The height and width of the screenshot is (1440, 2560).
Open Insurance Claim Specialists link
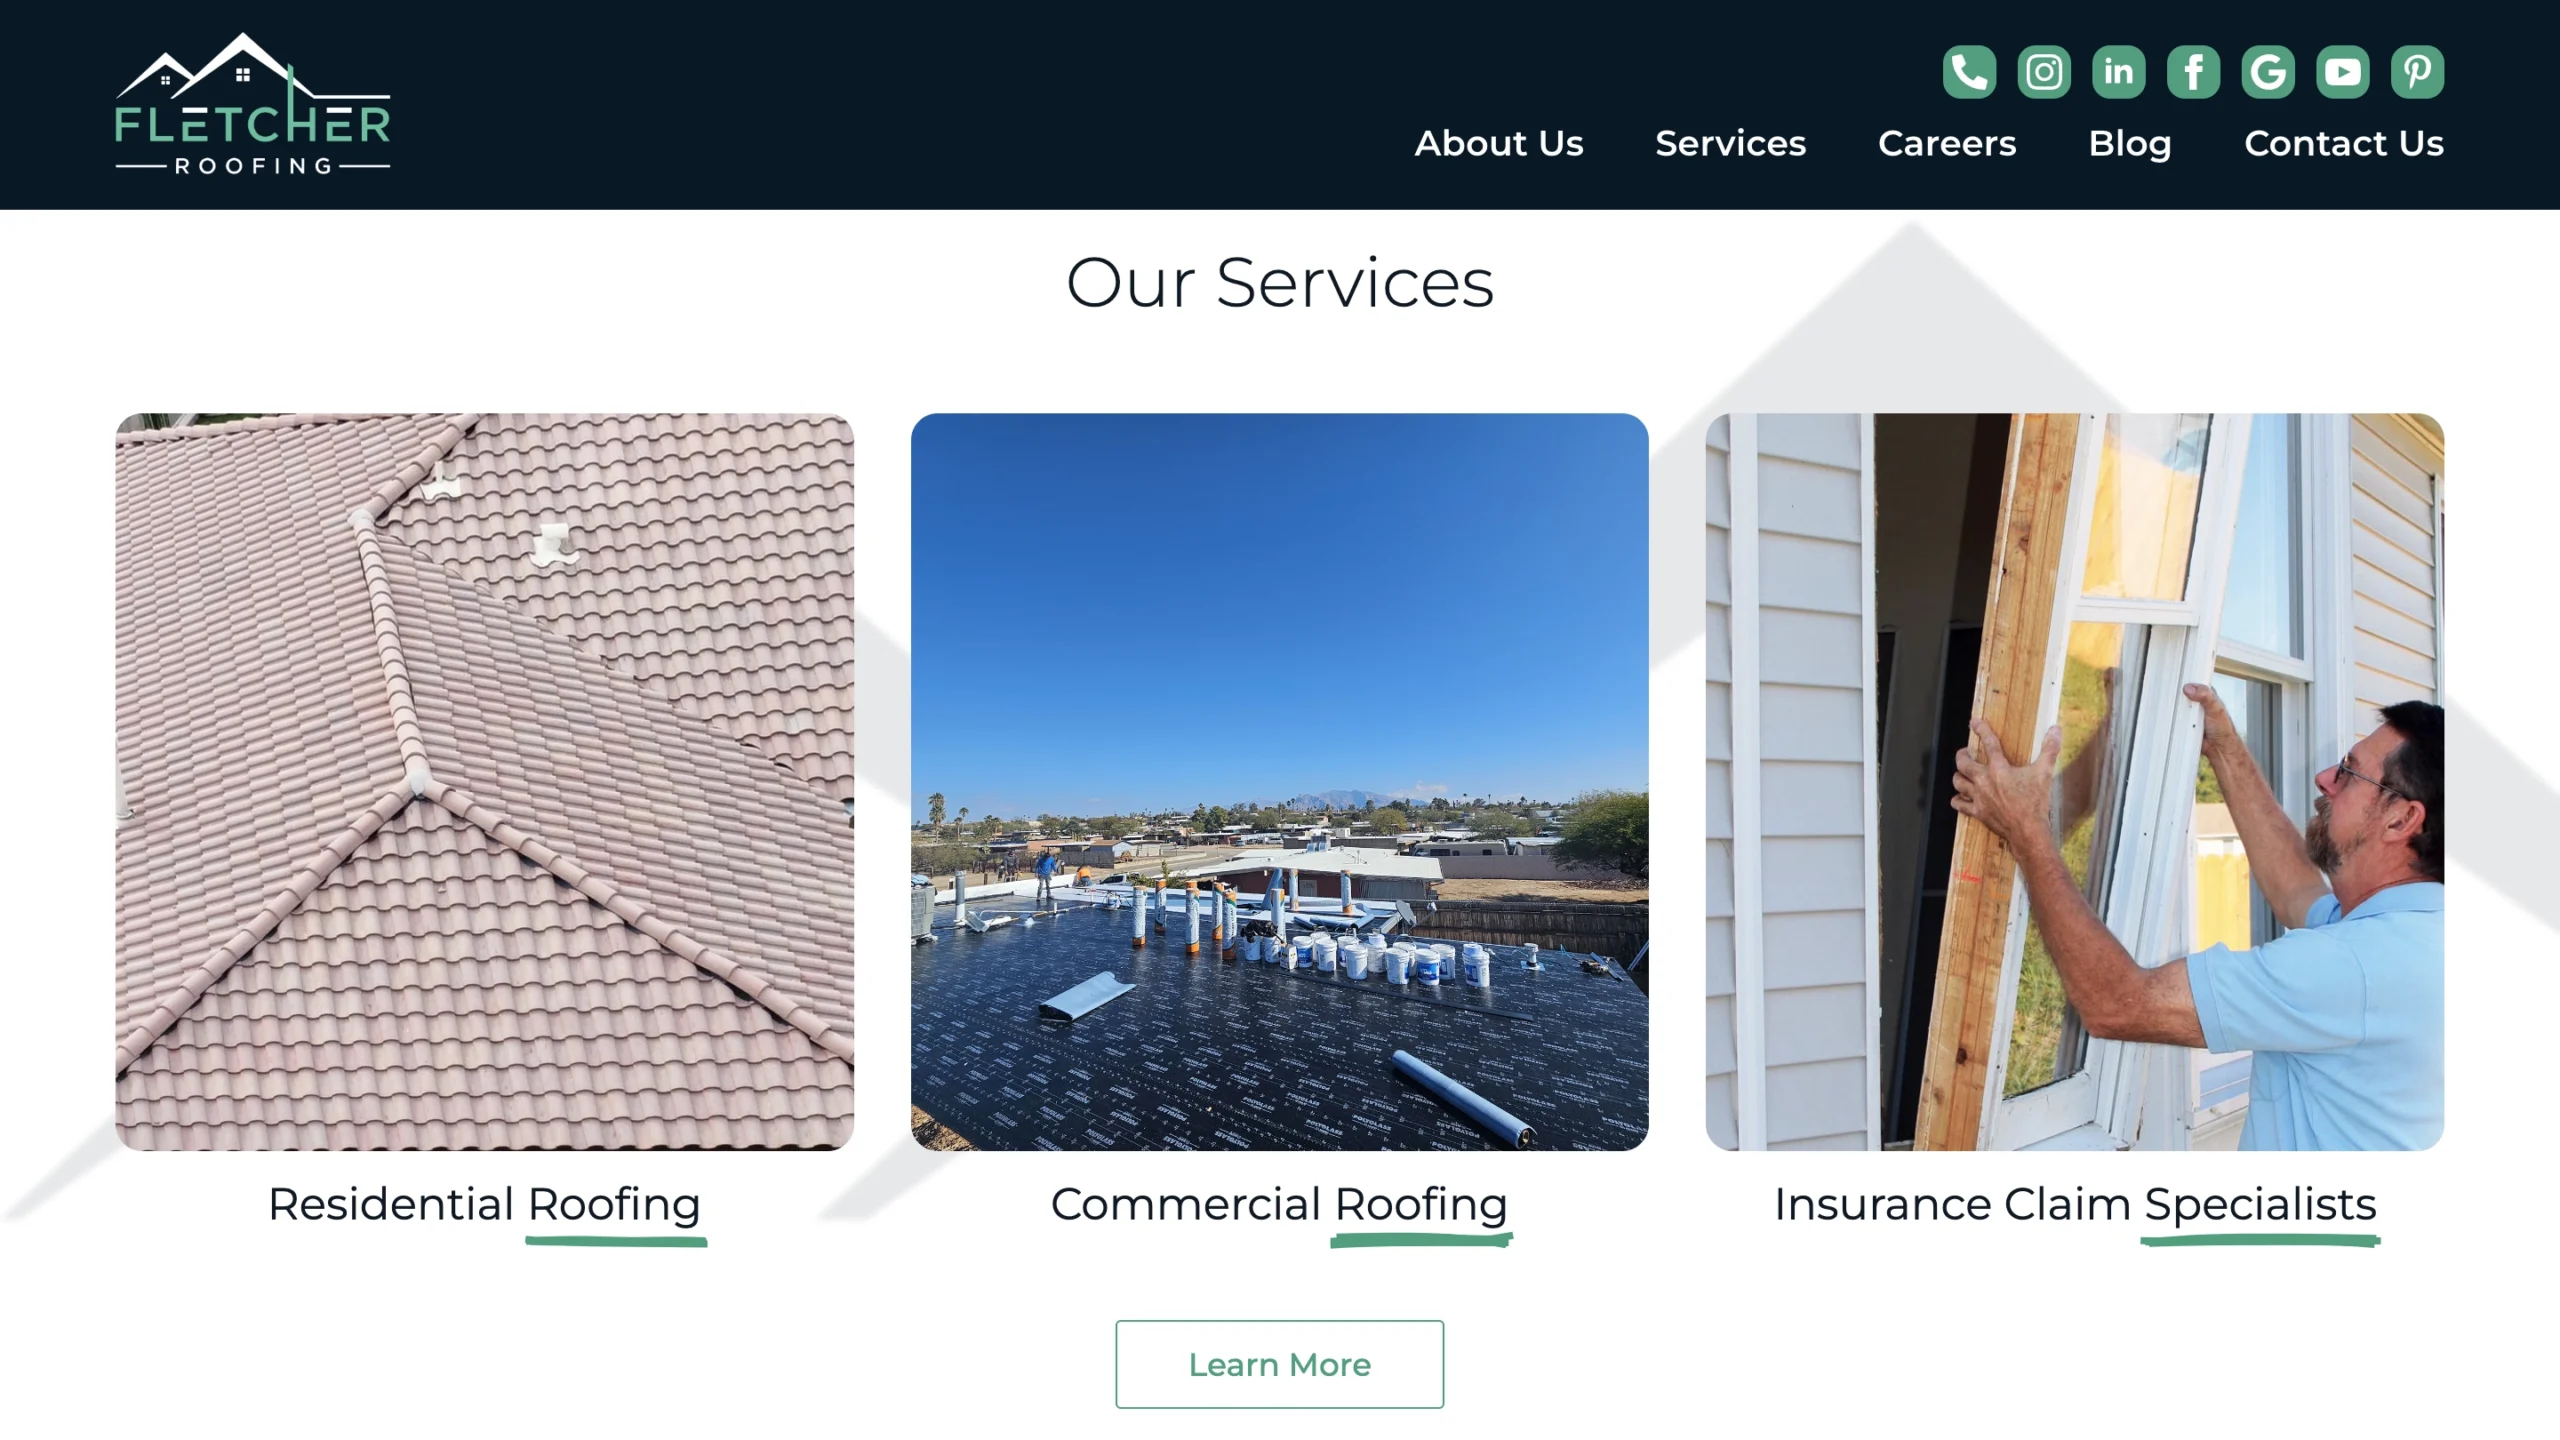[2075, 1204]
